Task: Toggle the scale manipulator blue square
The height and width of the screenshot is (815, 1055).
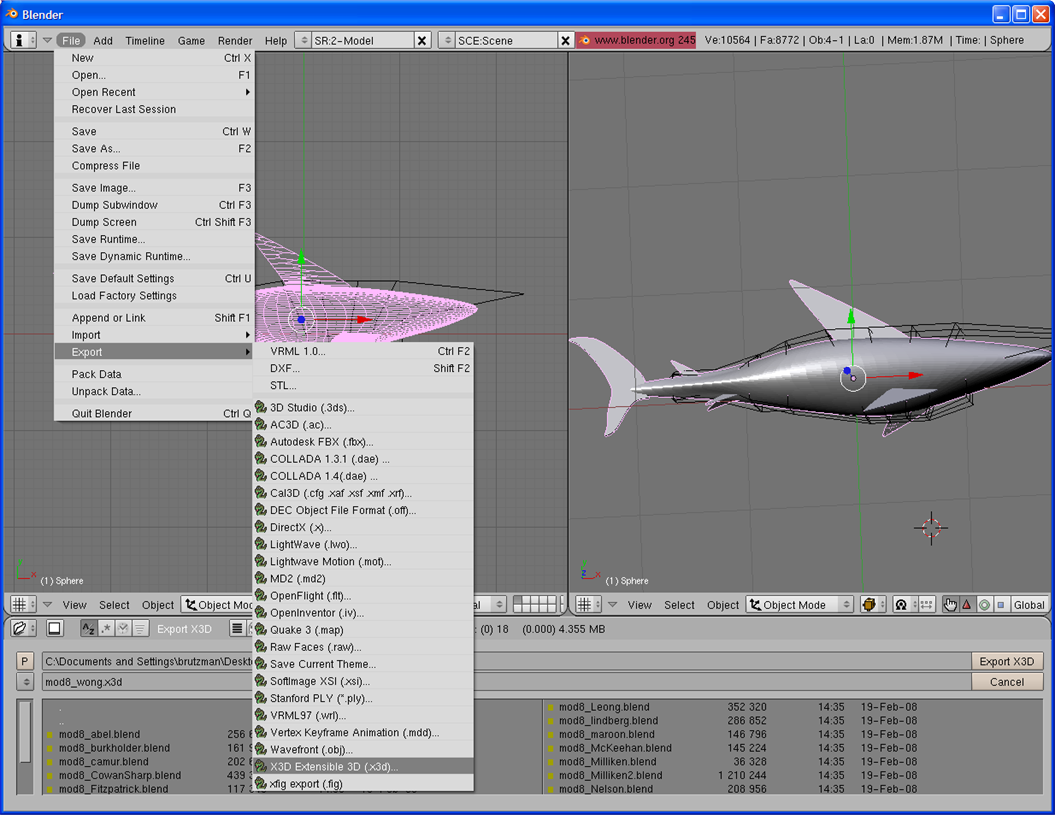Action: point(1001,605)
